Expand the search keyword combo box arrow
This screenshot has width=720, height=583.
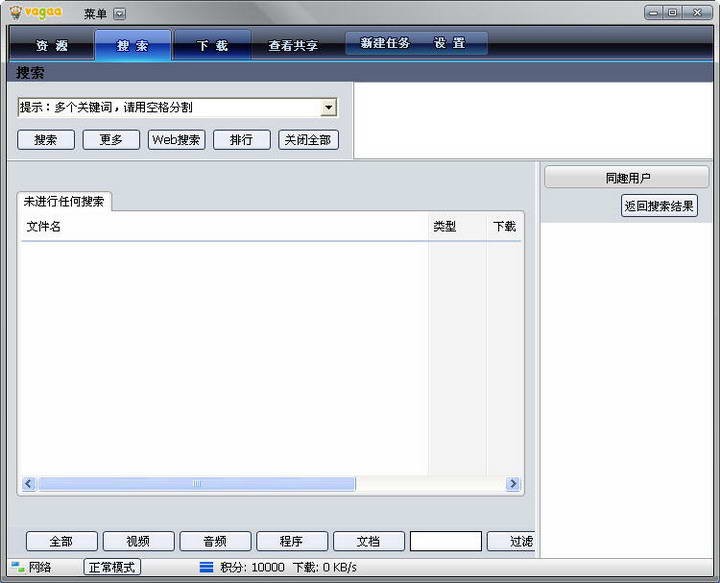tap(328, 108)
